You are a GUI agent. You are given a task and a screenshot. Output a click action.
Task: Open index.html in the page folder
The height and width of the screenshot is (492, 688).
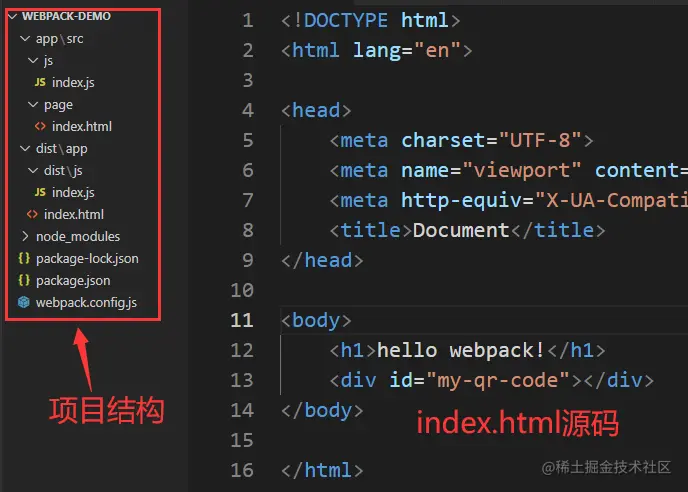pyautogui.click(x=82, y=126)
